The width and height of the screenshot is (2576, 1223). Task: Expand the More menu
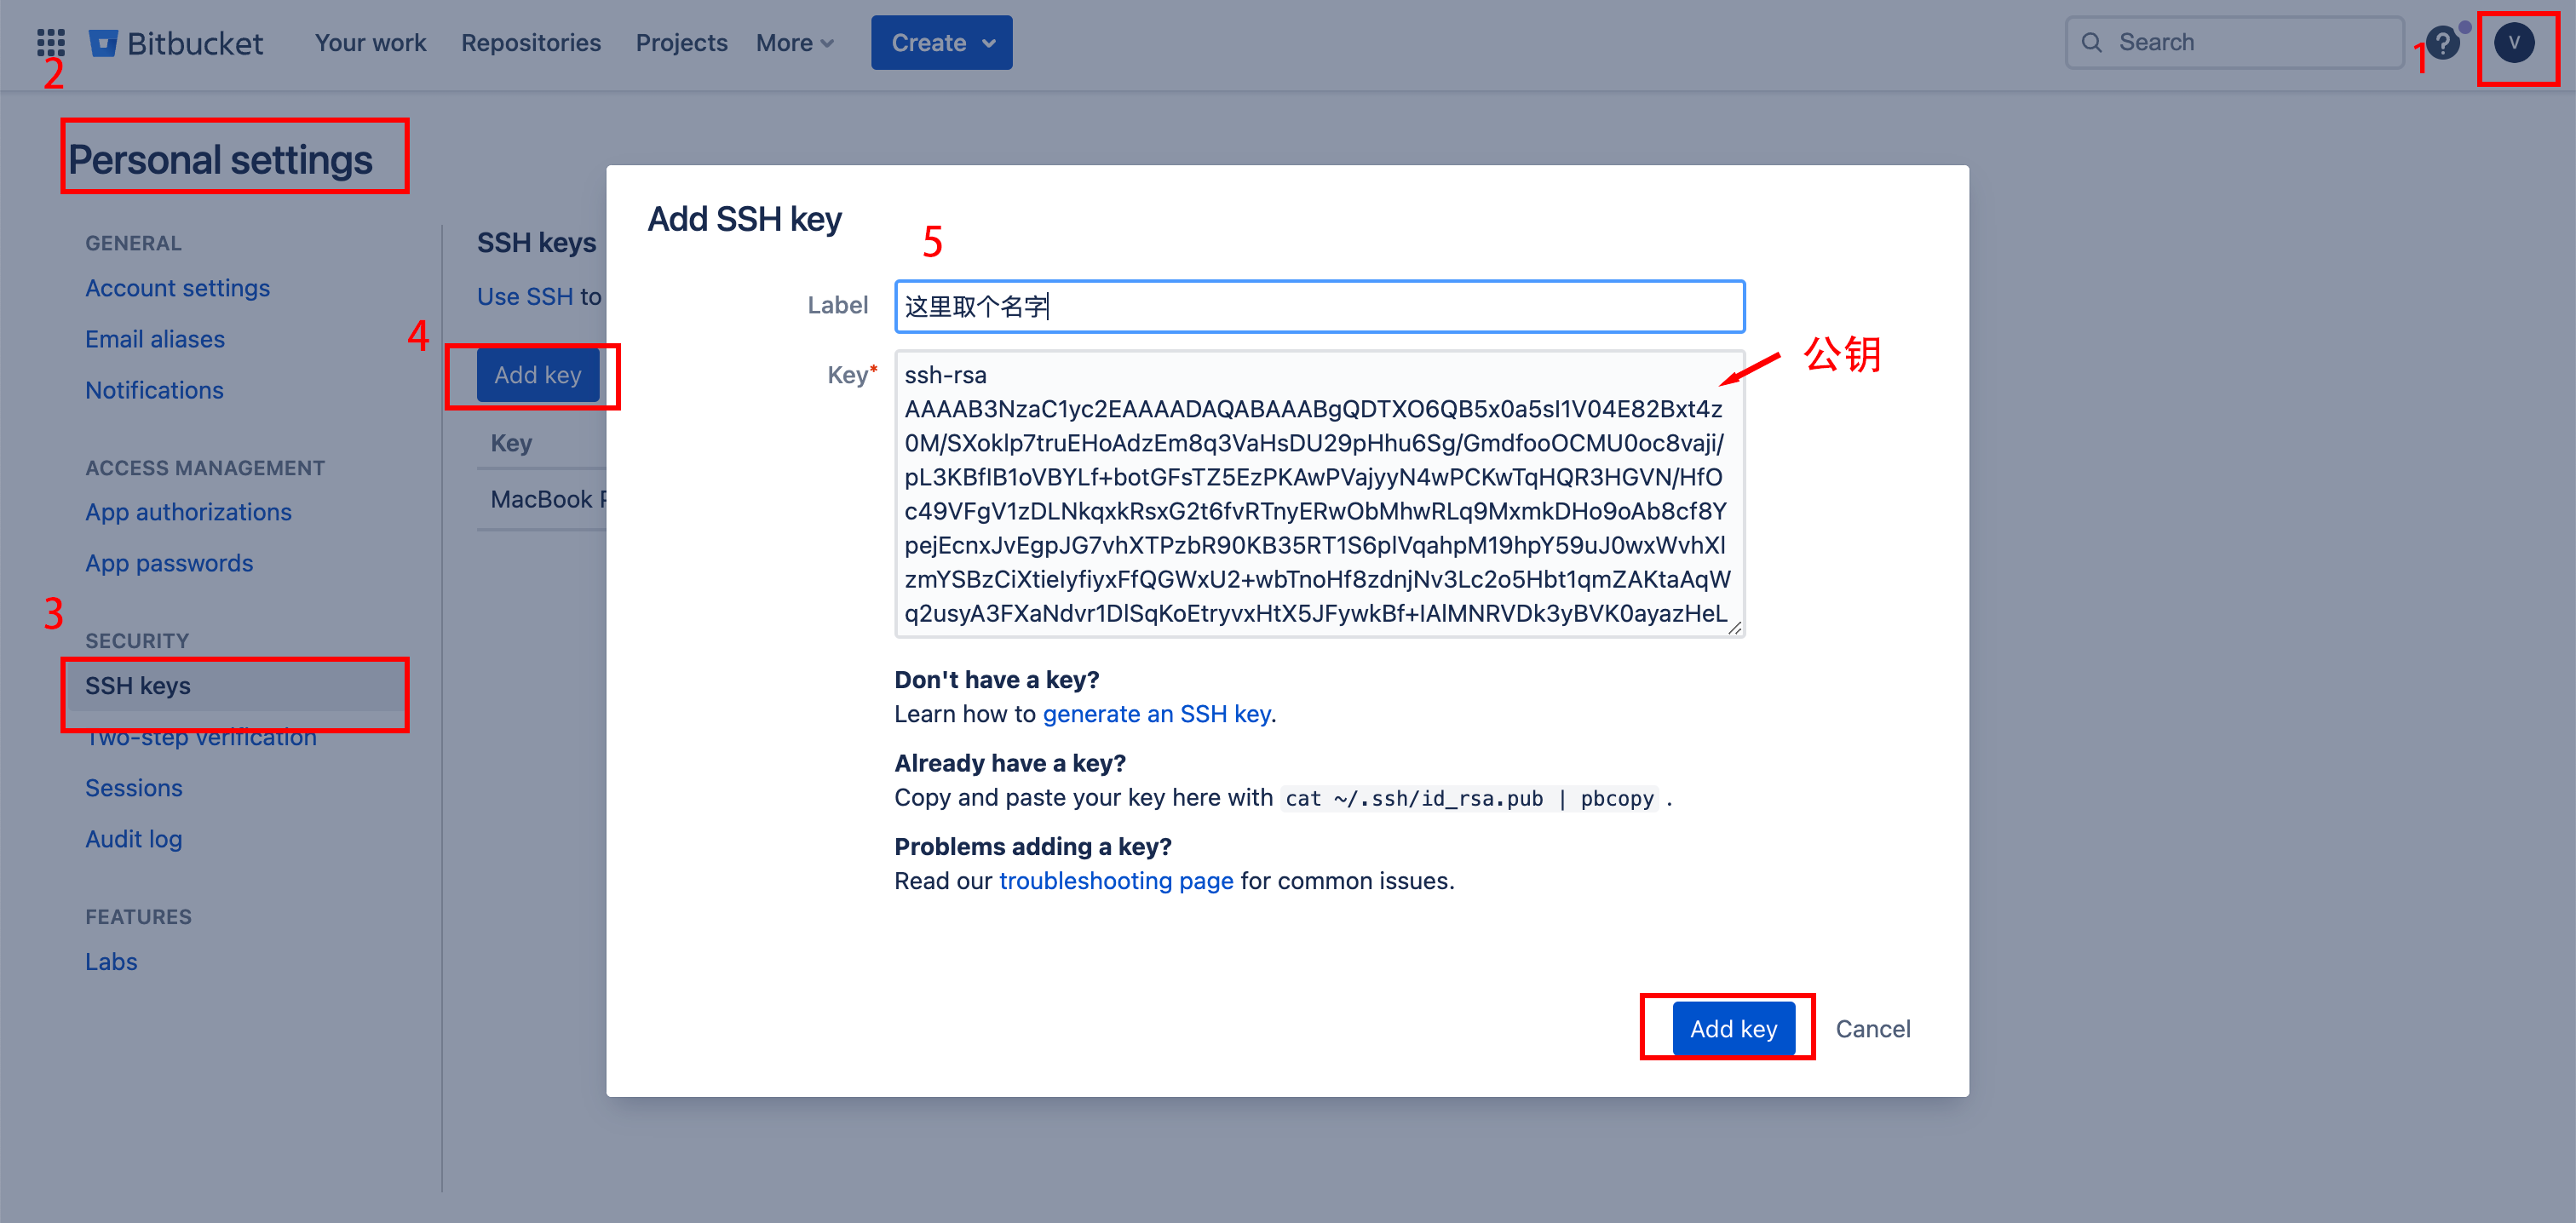coord(795,43)
